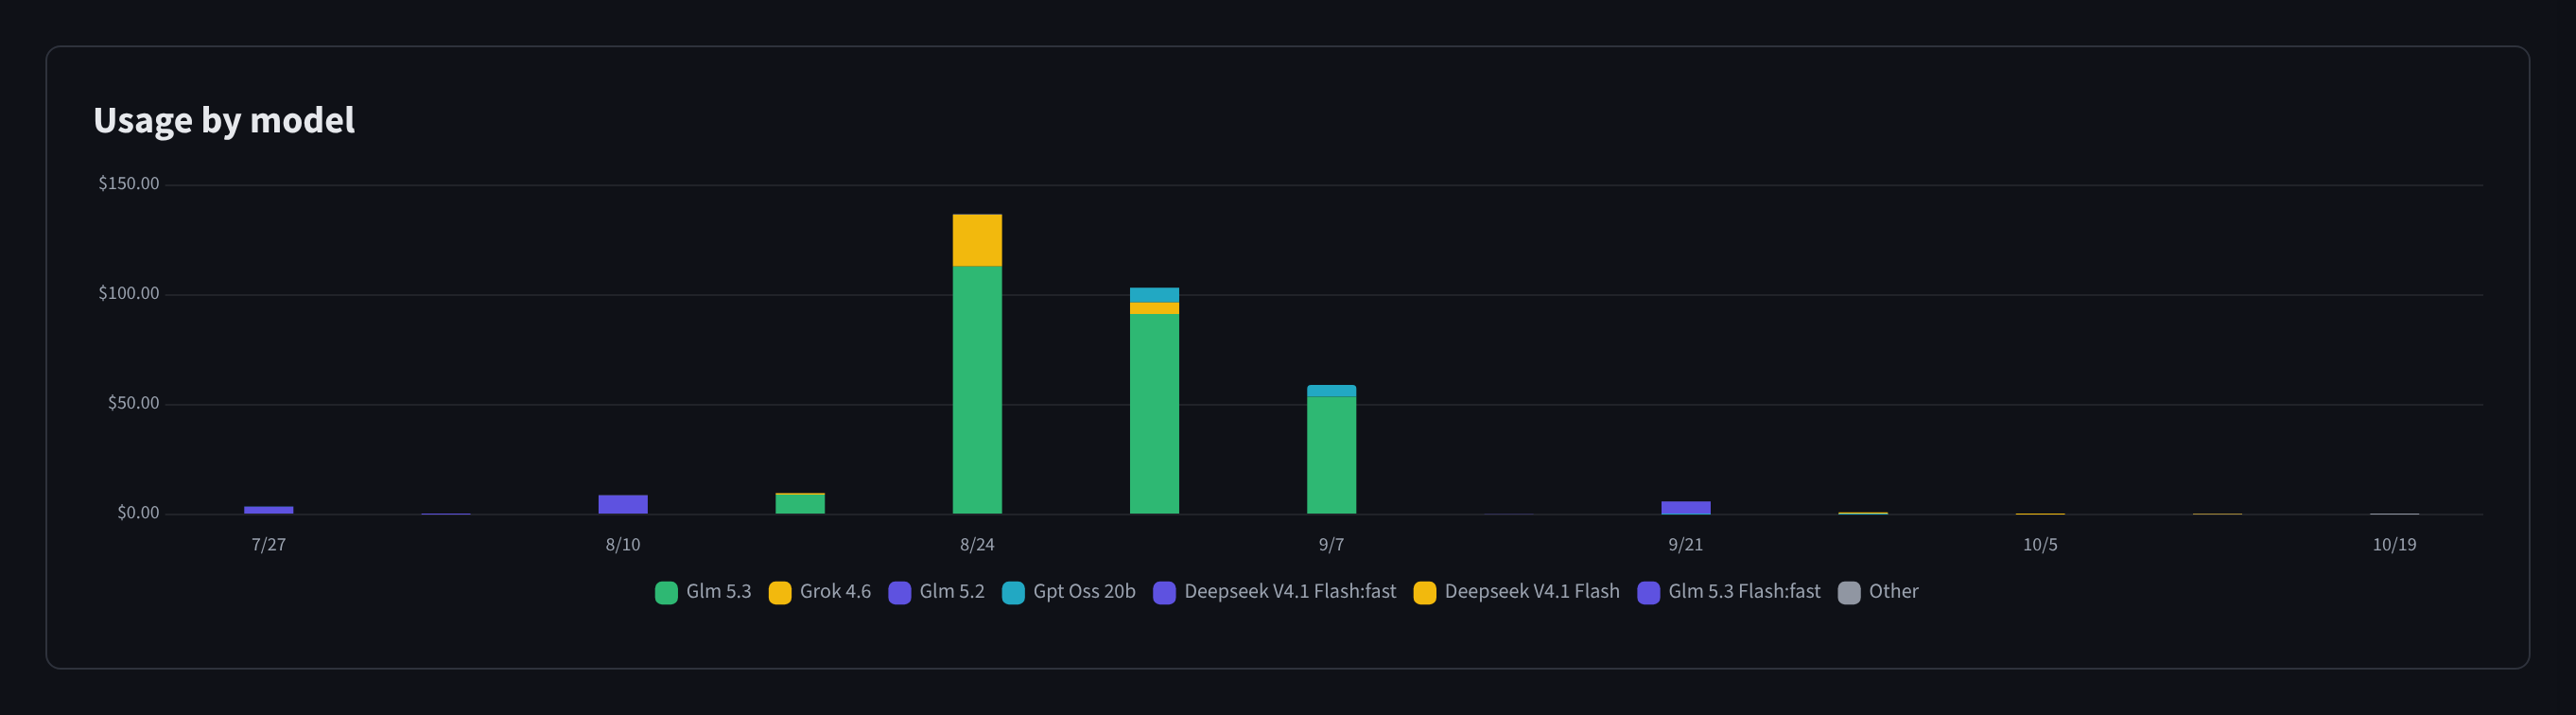Click the 'Usage by model' chart title
Image resolution: width=2576 pixels, height=715 pixels.
point(224,120)
